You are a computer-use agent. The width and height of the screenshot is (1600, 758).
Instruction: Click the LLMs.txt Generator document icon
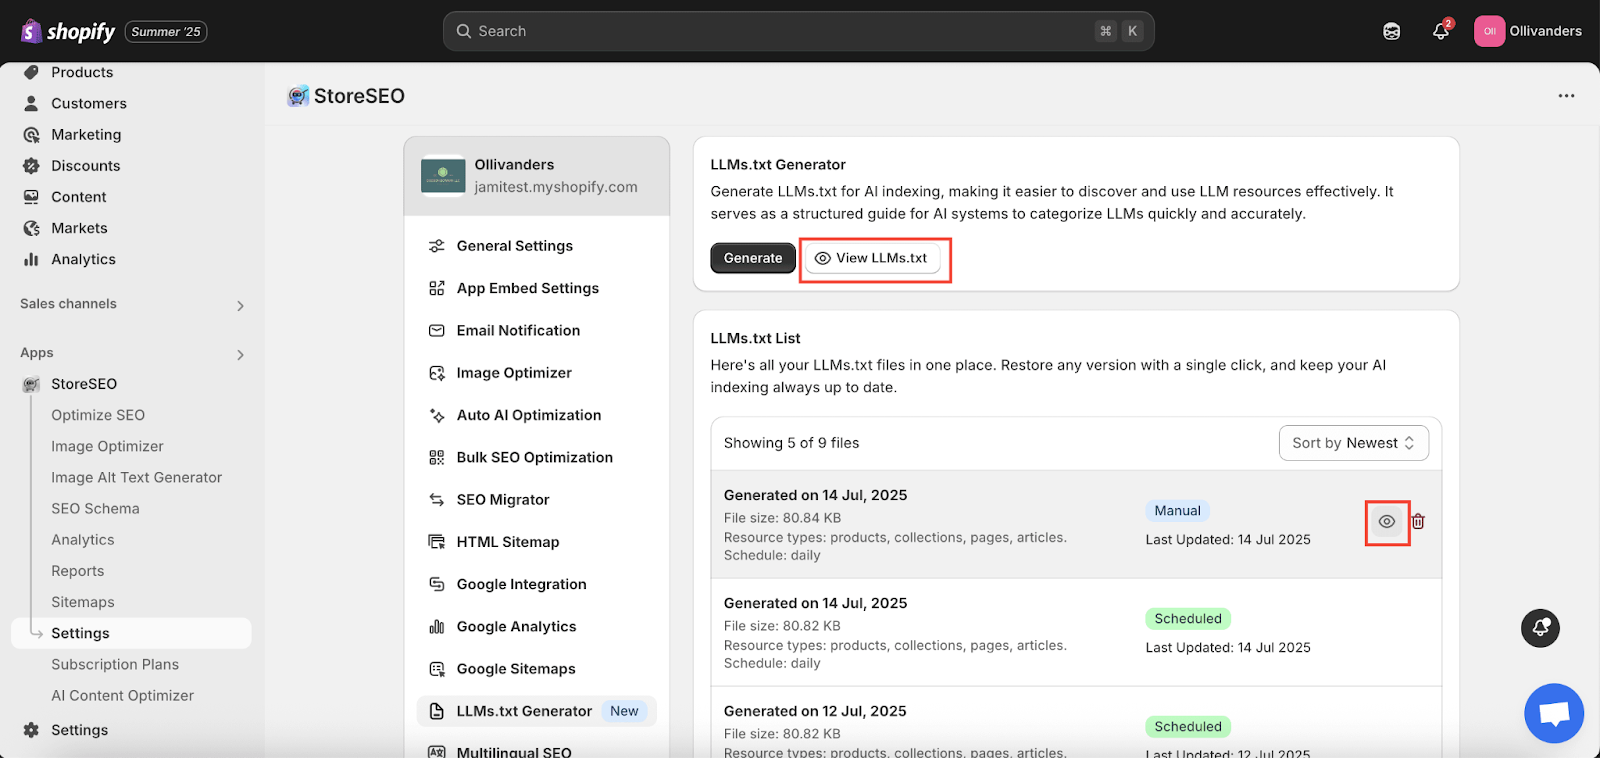pyautogui.click(x=437, y=711)
